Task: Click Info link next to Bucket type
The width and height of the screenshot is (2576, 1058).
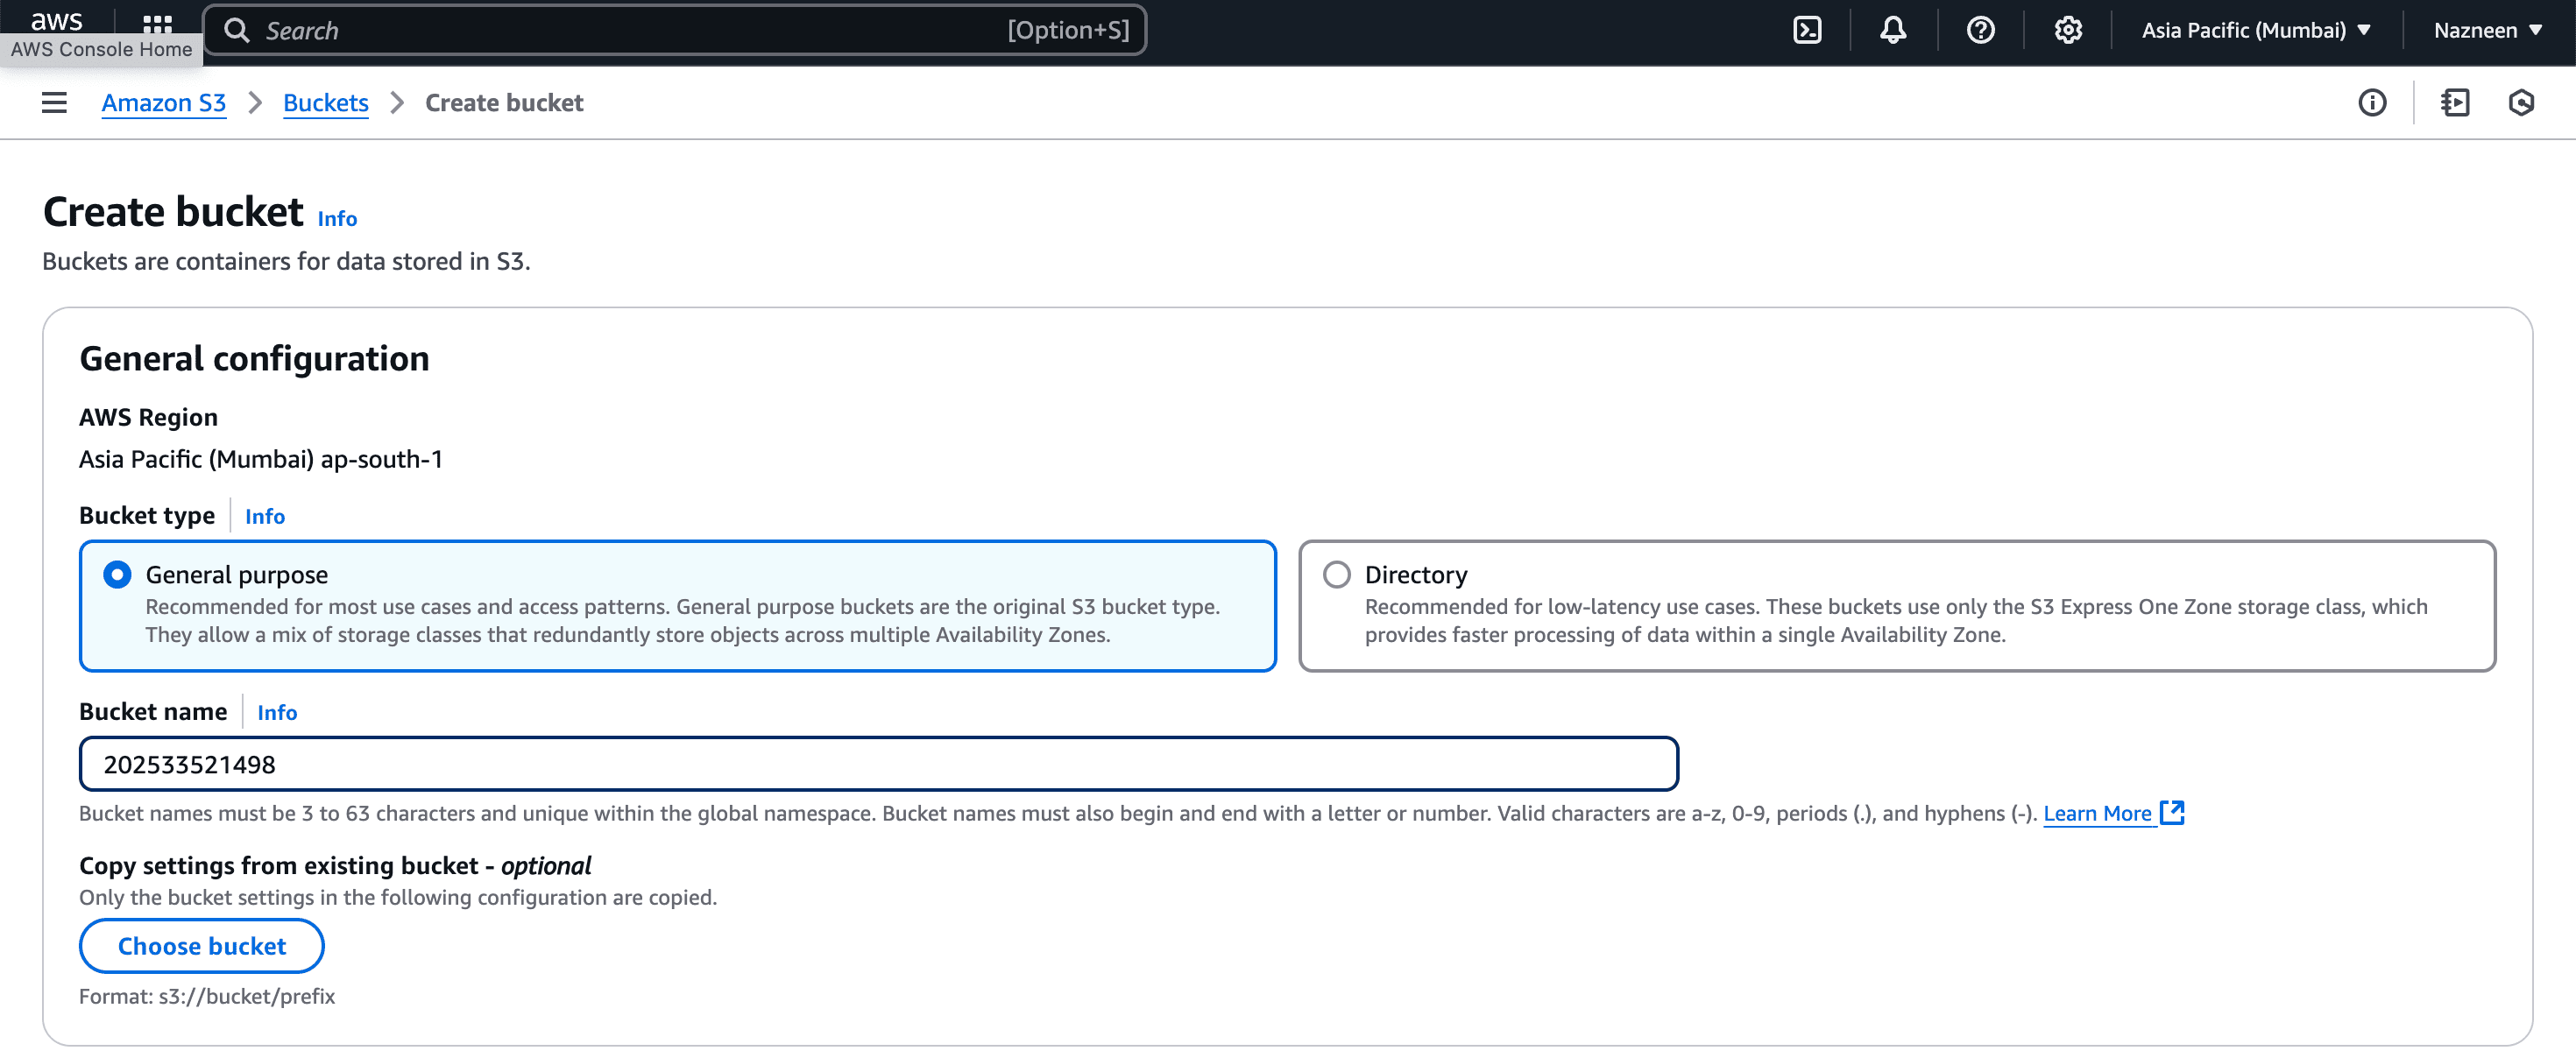Action: [x=265, y=516]
